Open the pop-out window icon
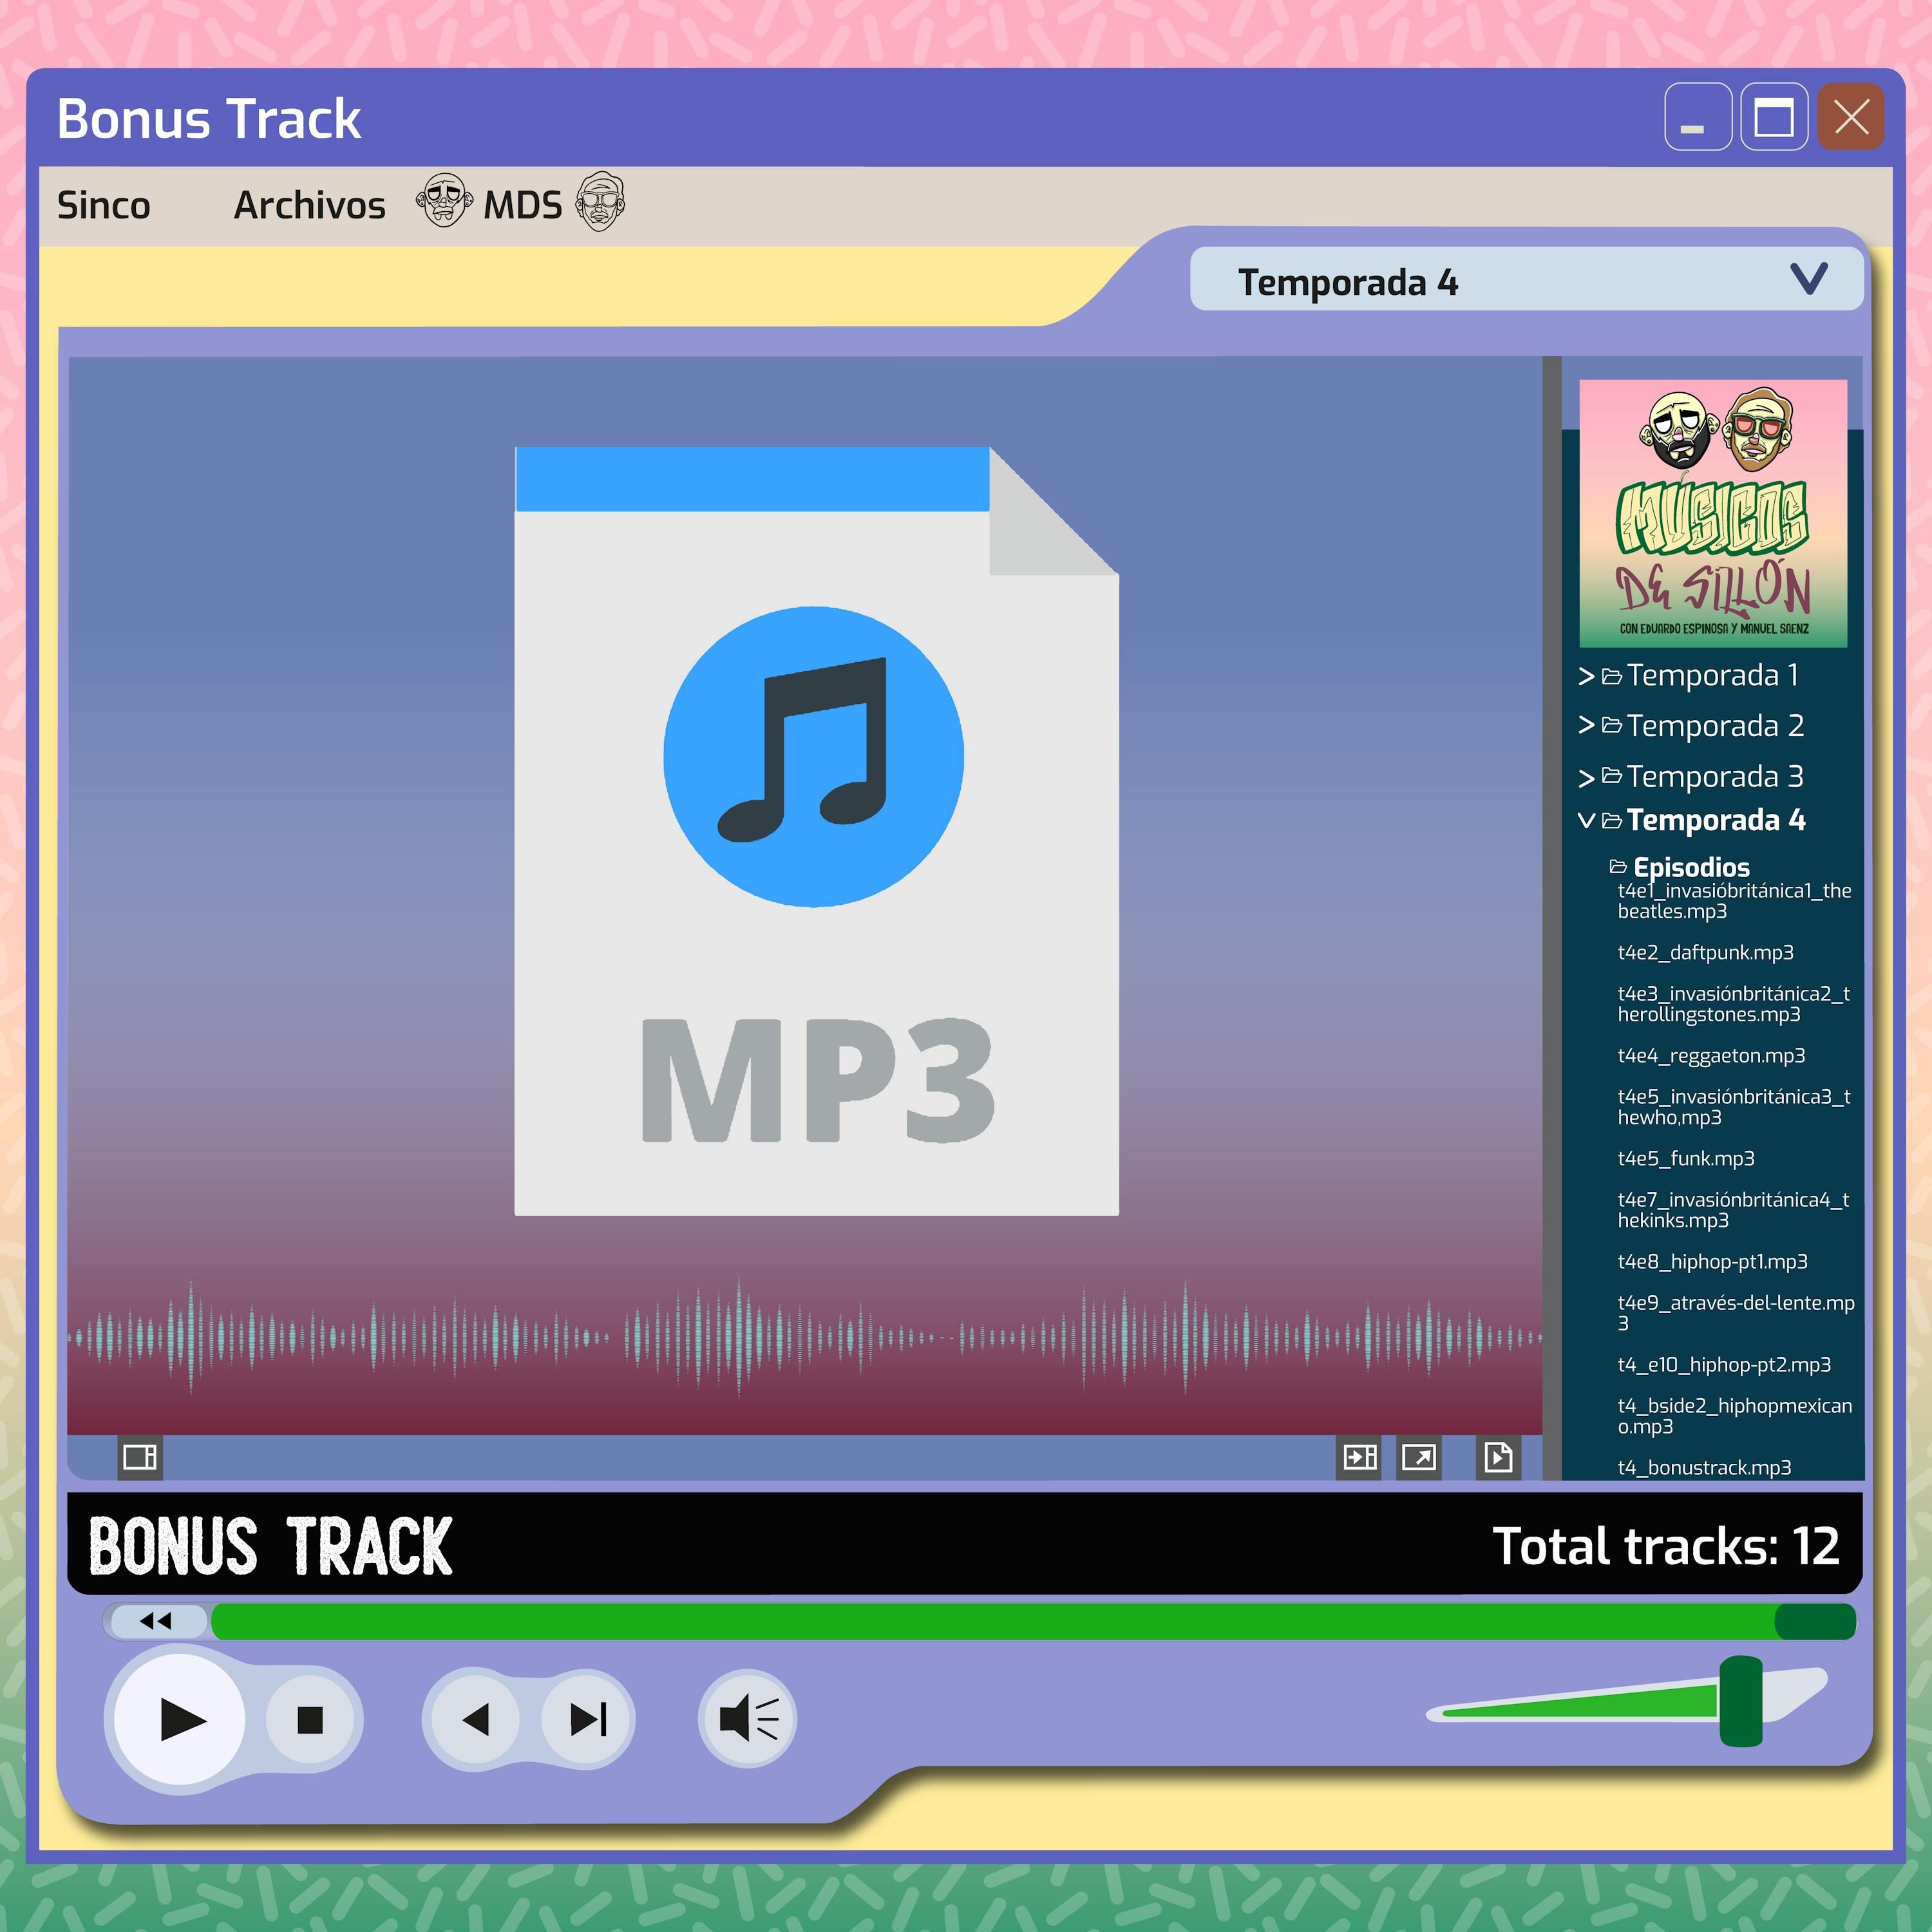 coord(1419,1457)
